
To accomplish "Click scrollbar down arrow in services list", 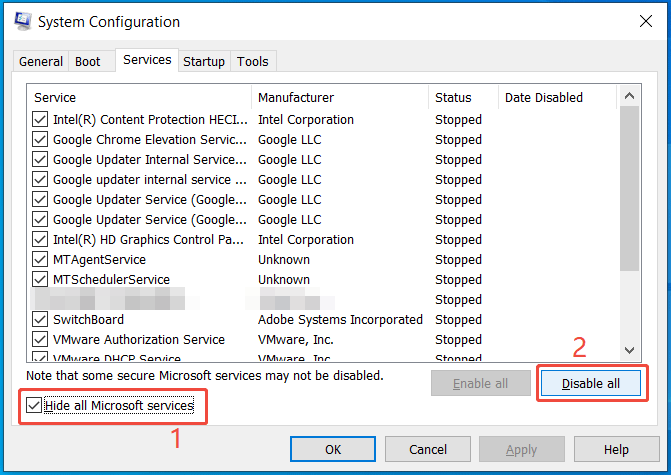I will point(629,350).
